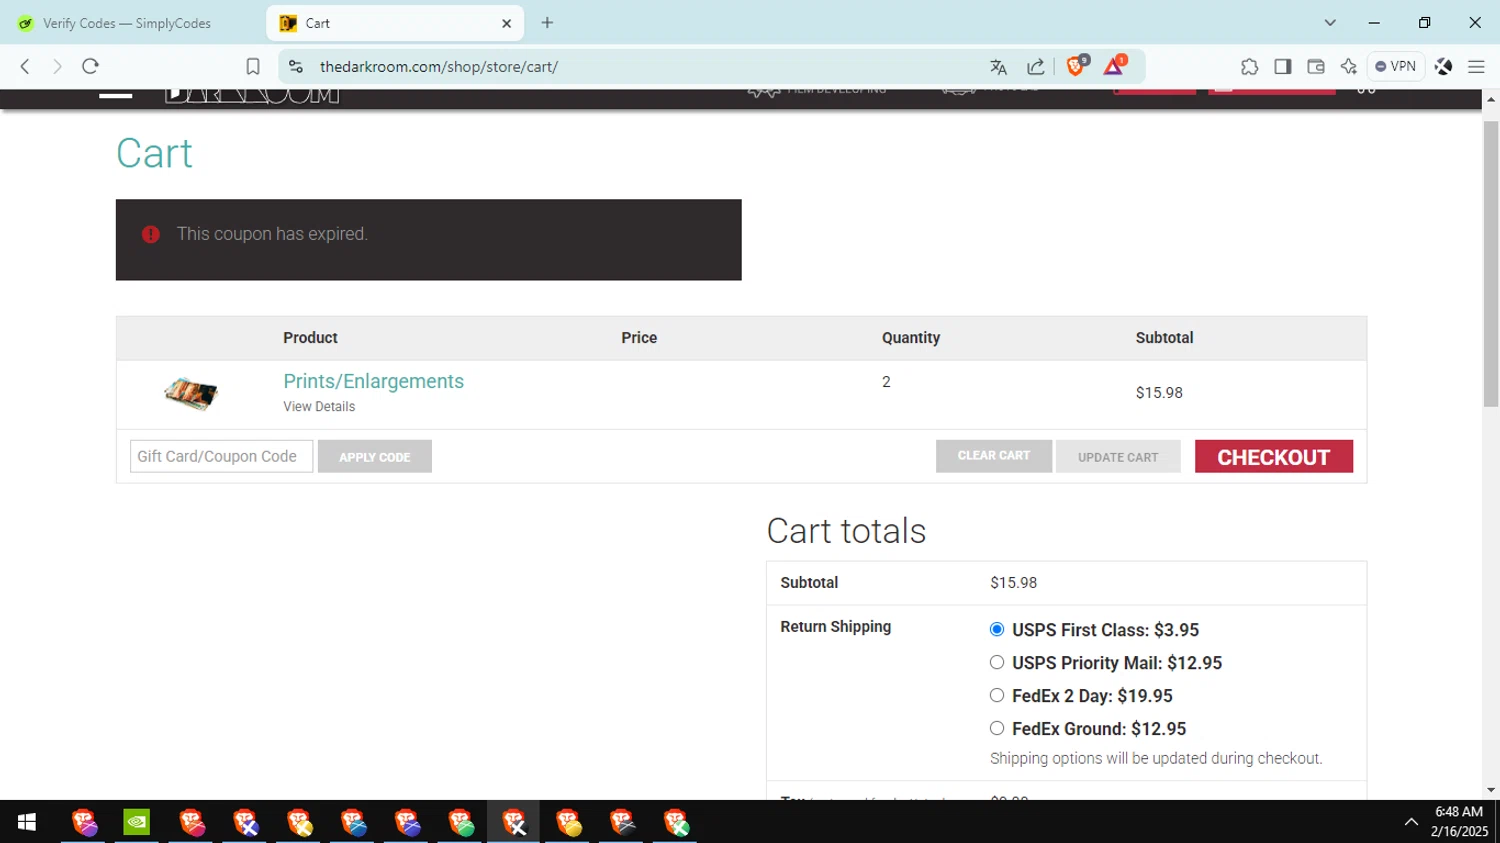Image resolution: width=1500 pixels, height=843 pixels.
Task: Click the 'This coupon has expired.' message
Action: [x=272, y=234]
